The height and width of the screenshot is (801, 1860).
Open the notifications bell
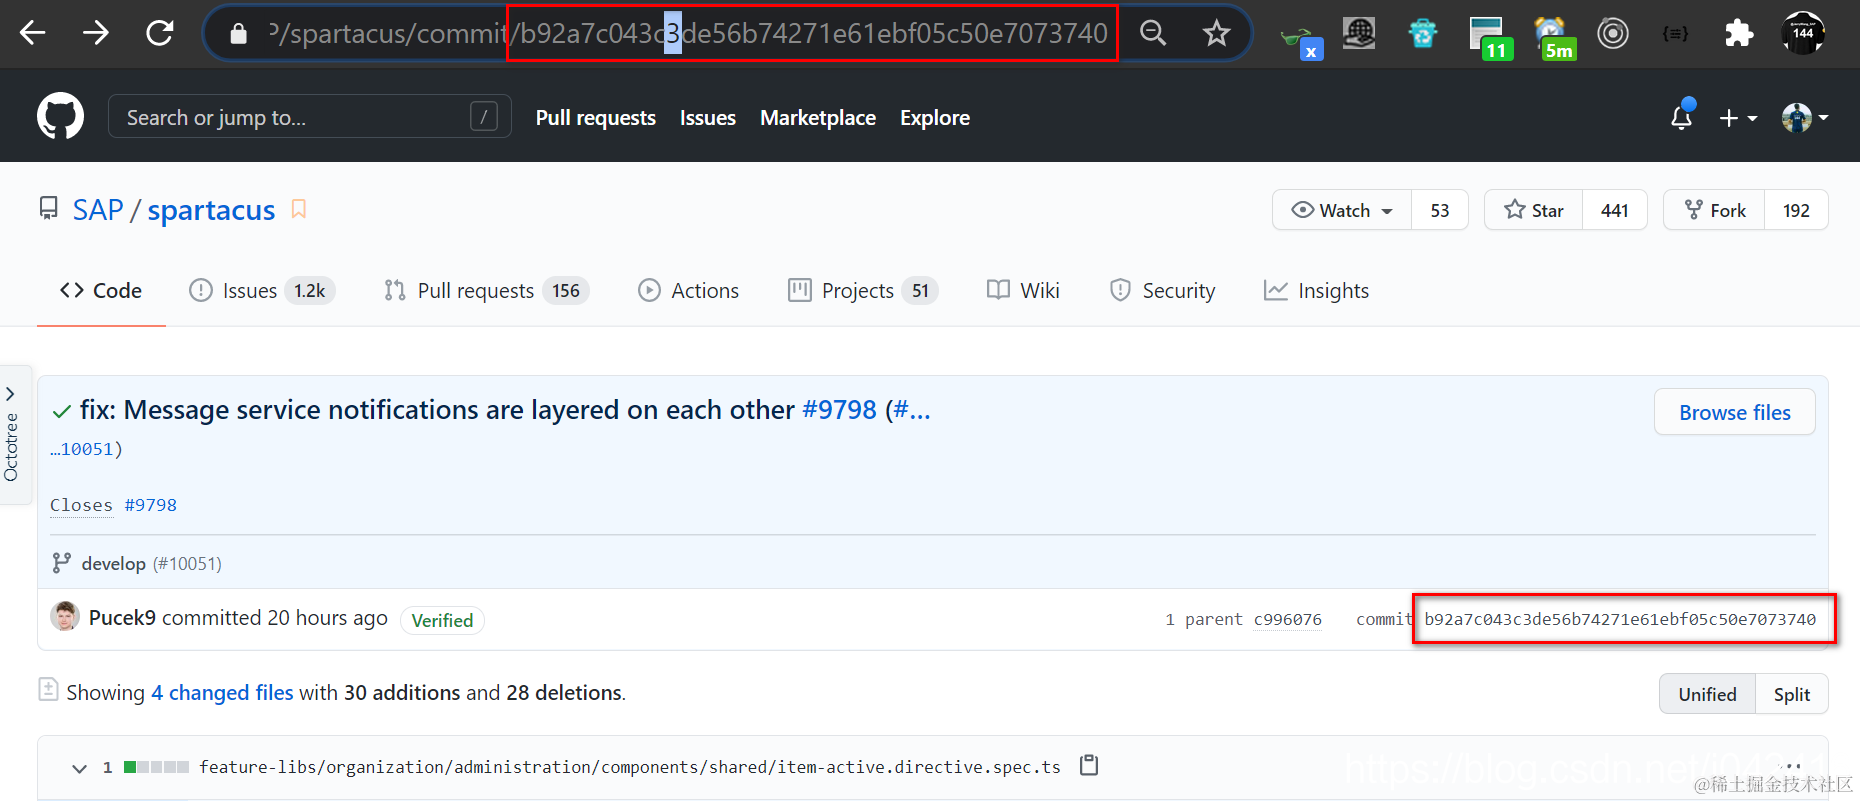(x=1682, y=117)
